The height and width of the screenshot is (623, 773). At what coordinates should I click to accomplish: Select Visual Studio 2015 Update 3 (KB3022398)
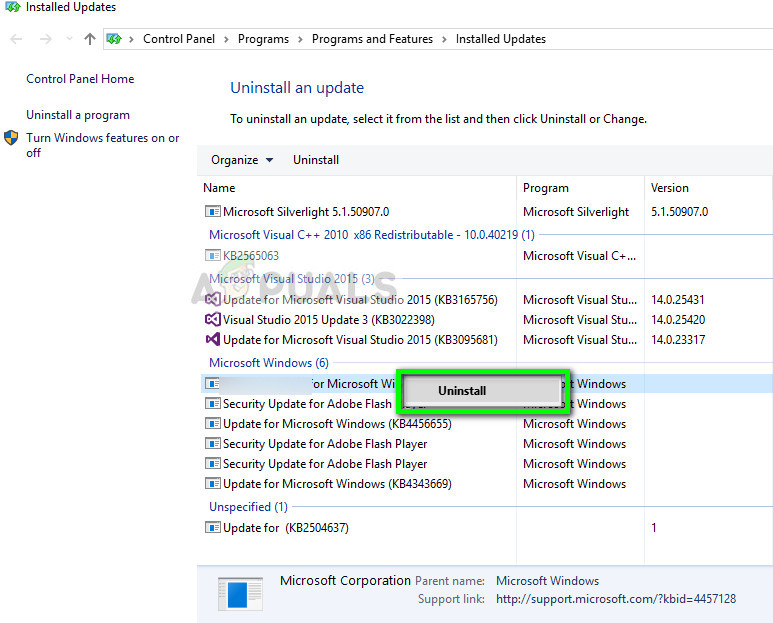[328, 320]
